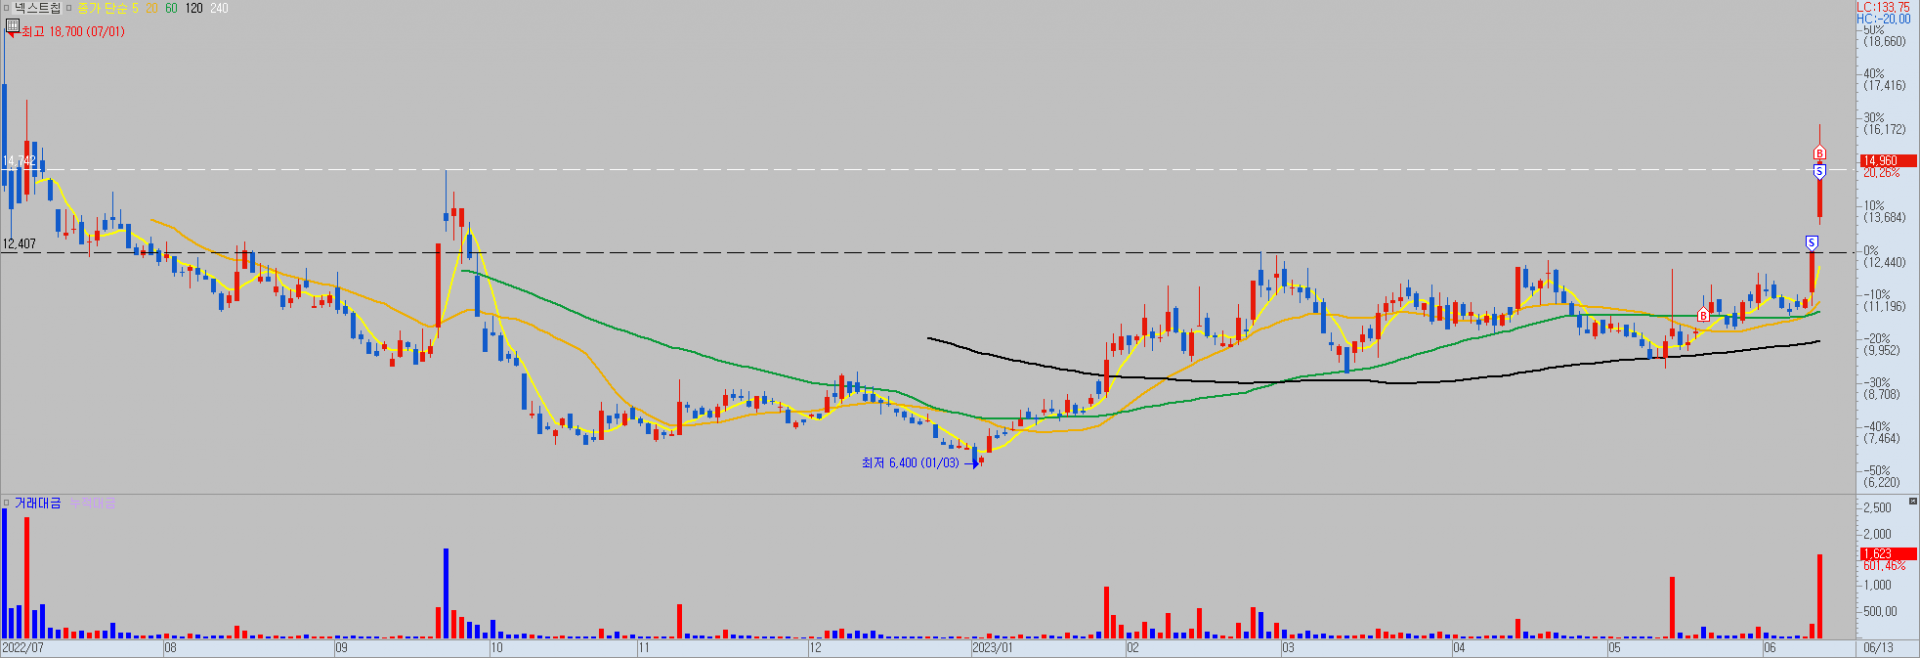Screen dimensions: 1920x658
Task: Click the blue arrow at 최저 6,400 label
Action: pos(973,463)
